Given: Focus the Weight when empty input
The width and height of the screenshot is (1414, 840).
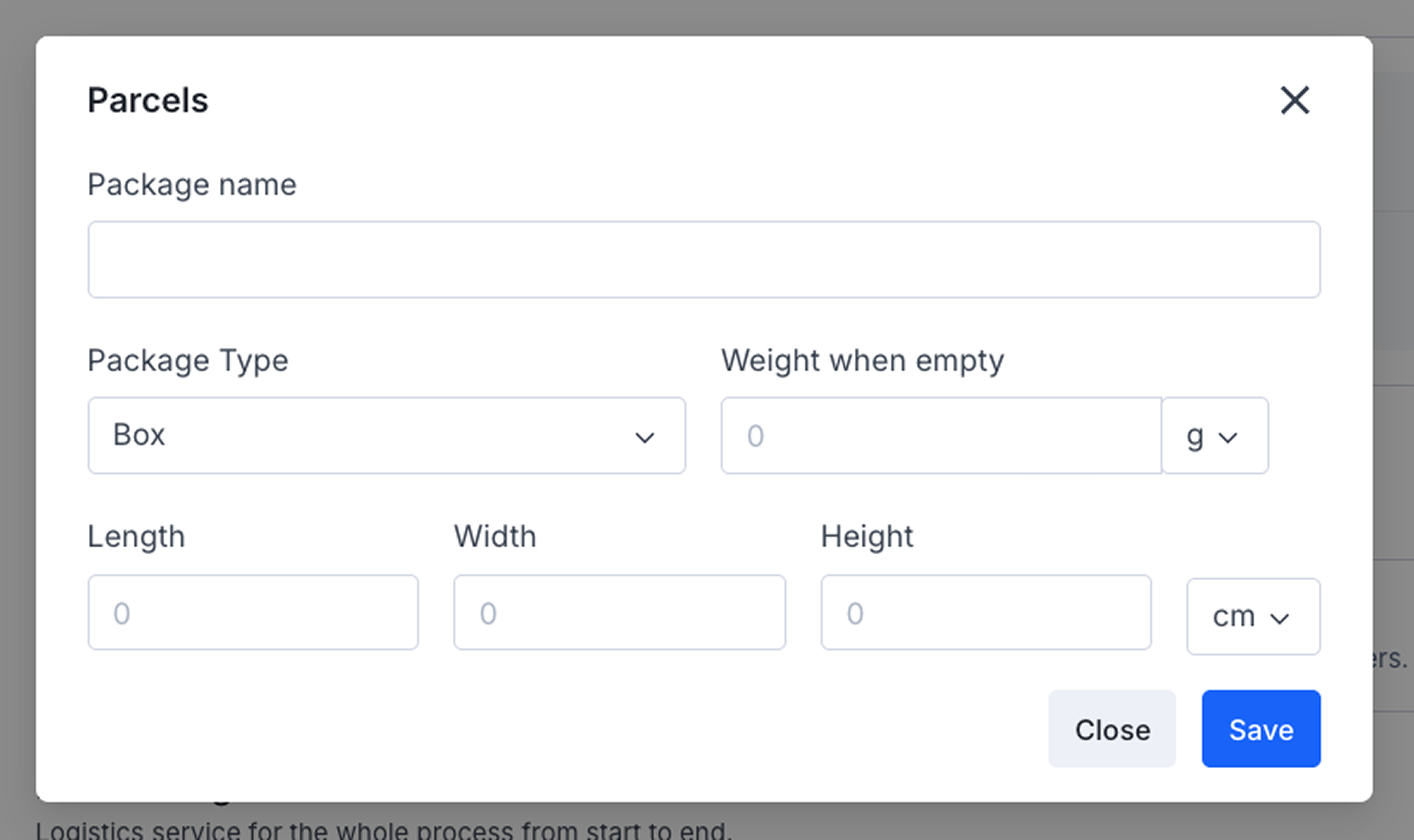Looking at the screenshot, I should [x=940, y=436].
